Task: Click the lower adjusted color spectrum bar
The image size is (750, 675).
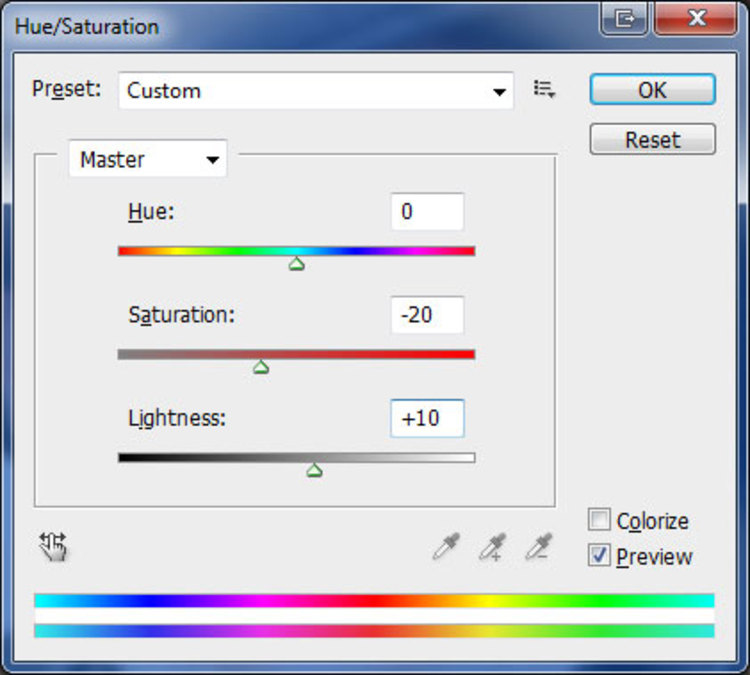Action: [x=375, y=631]
